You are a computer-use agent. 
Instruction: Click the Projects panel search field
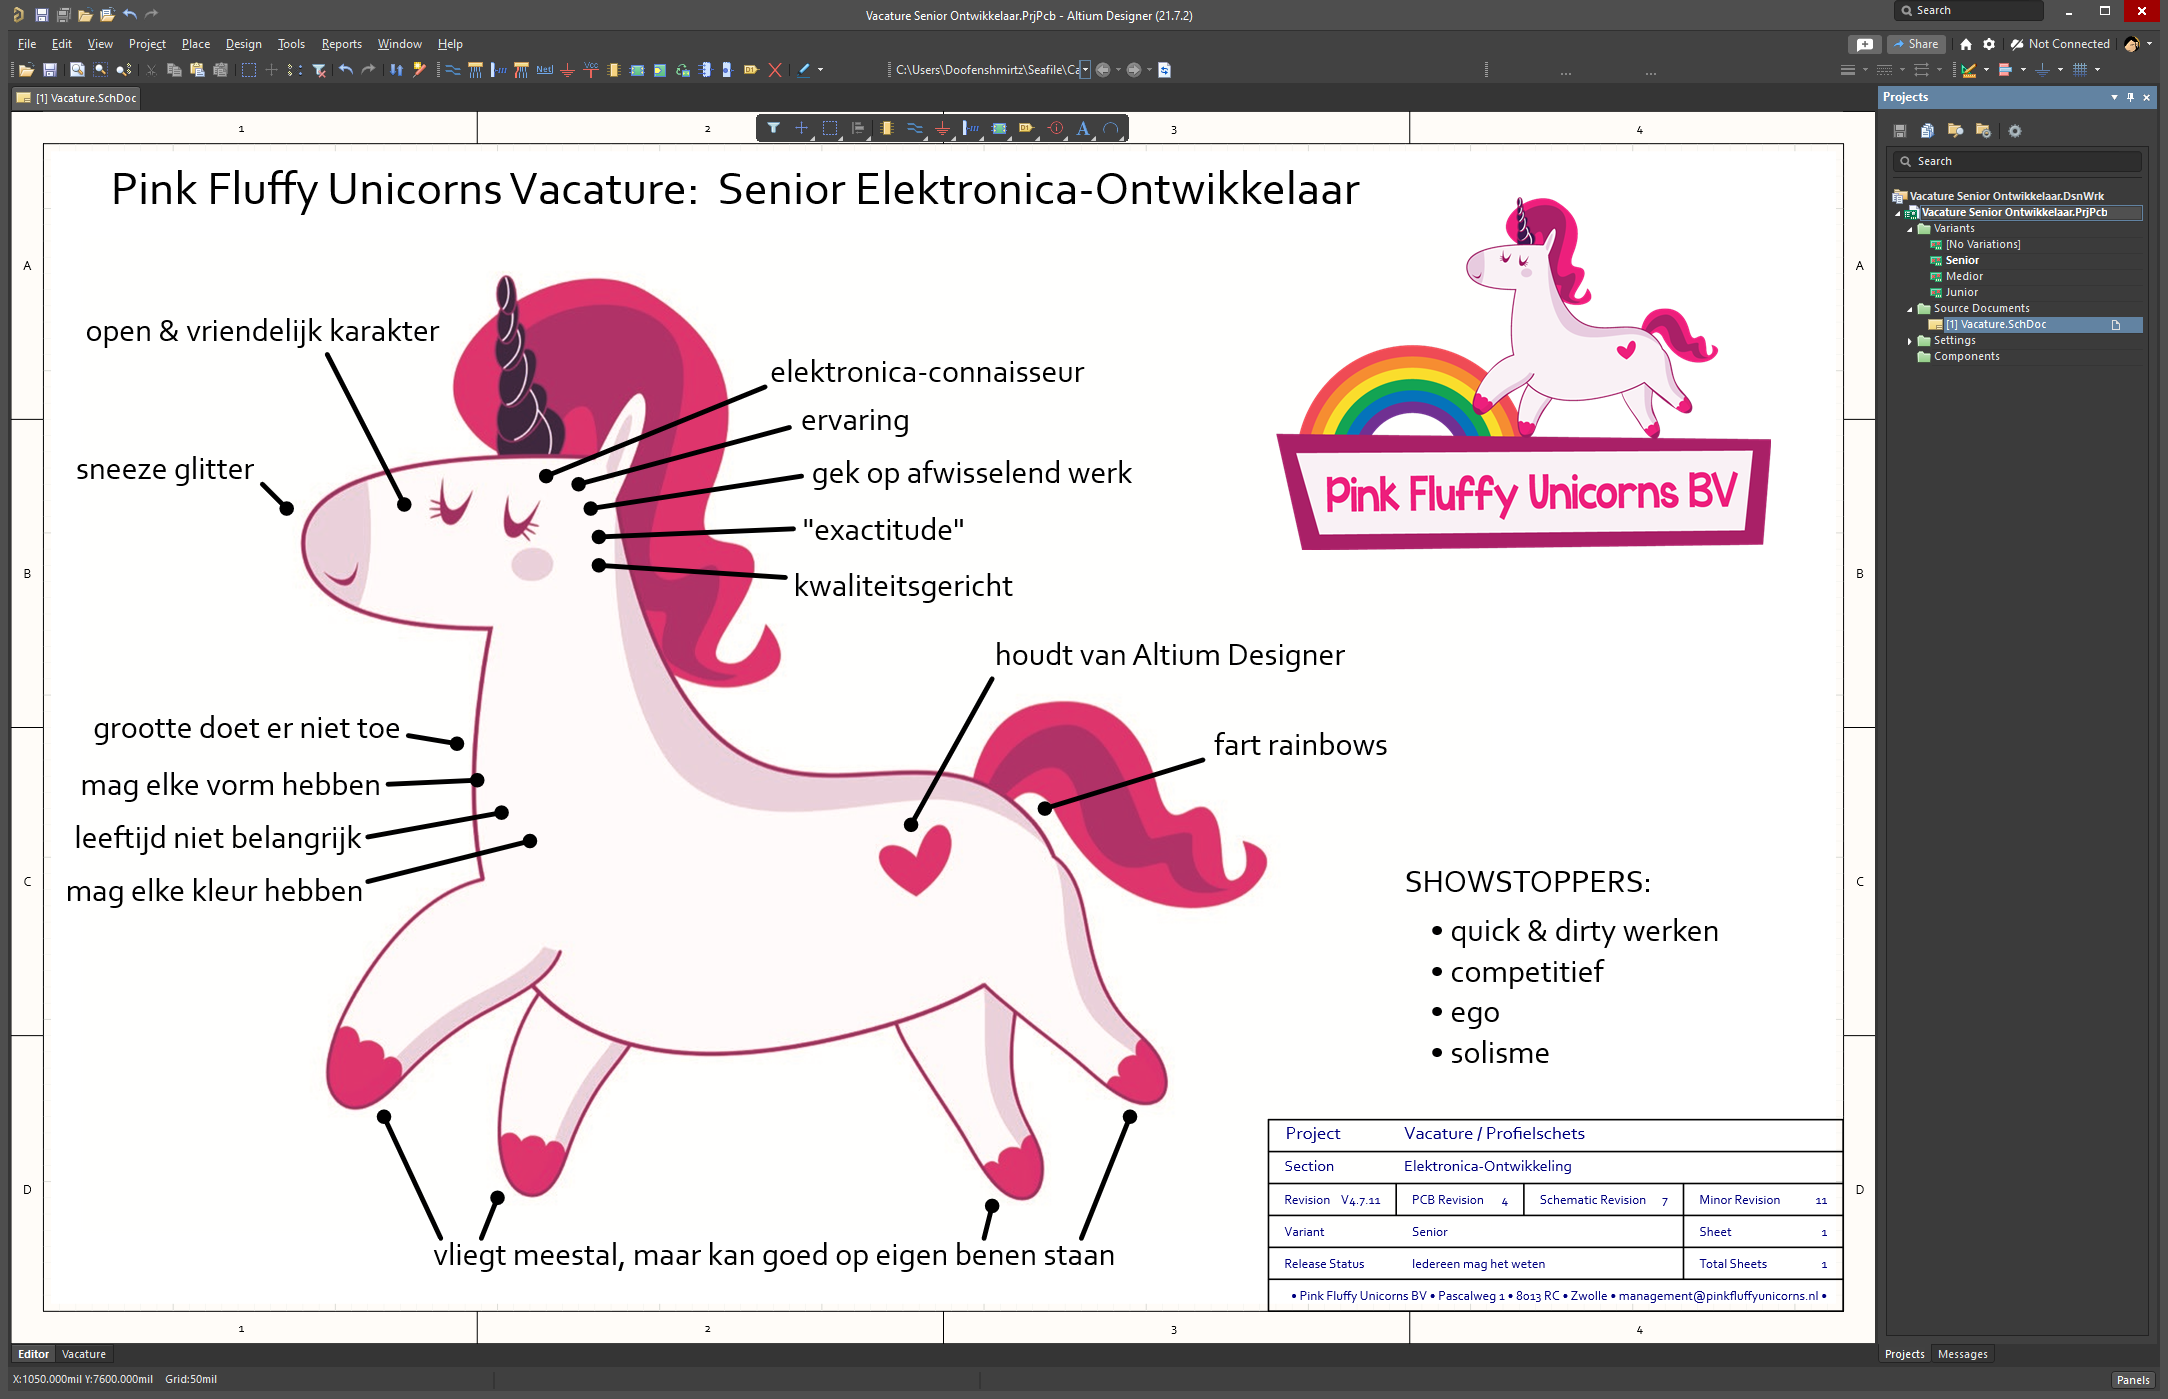tap(2017, 161)
